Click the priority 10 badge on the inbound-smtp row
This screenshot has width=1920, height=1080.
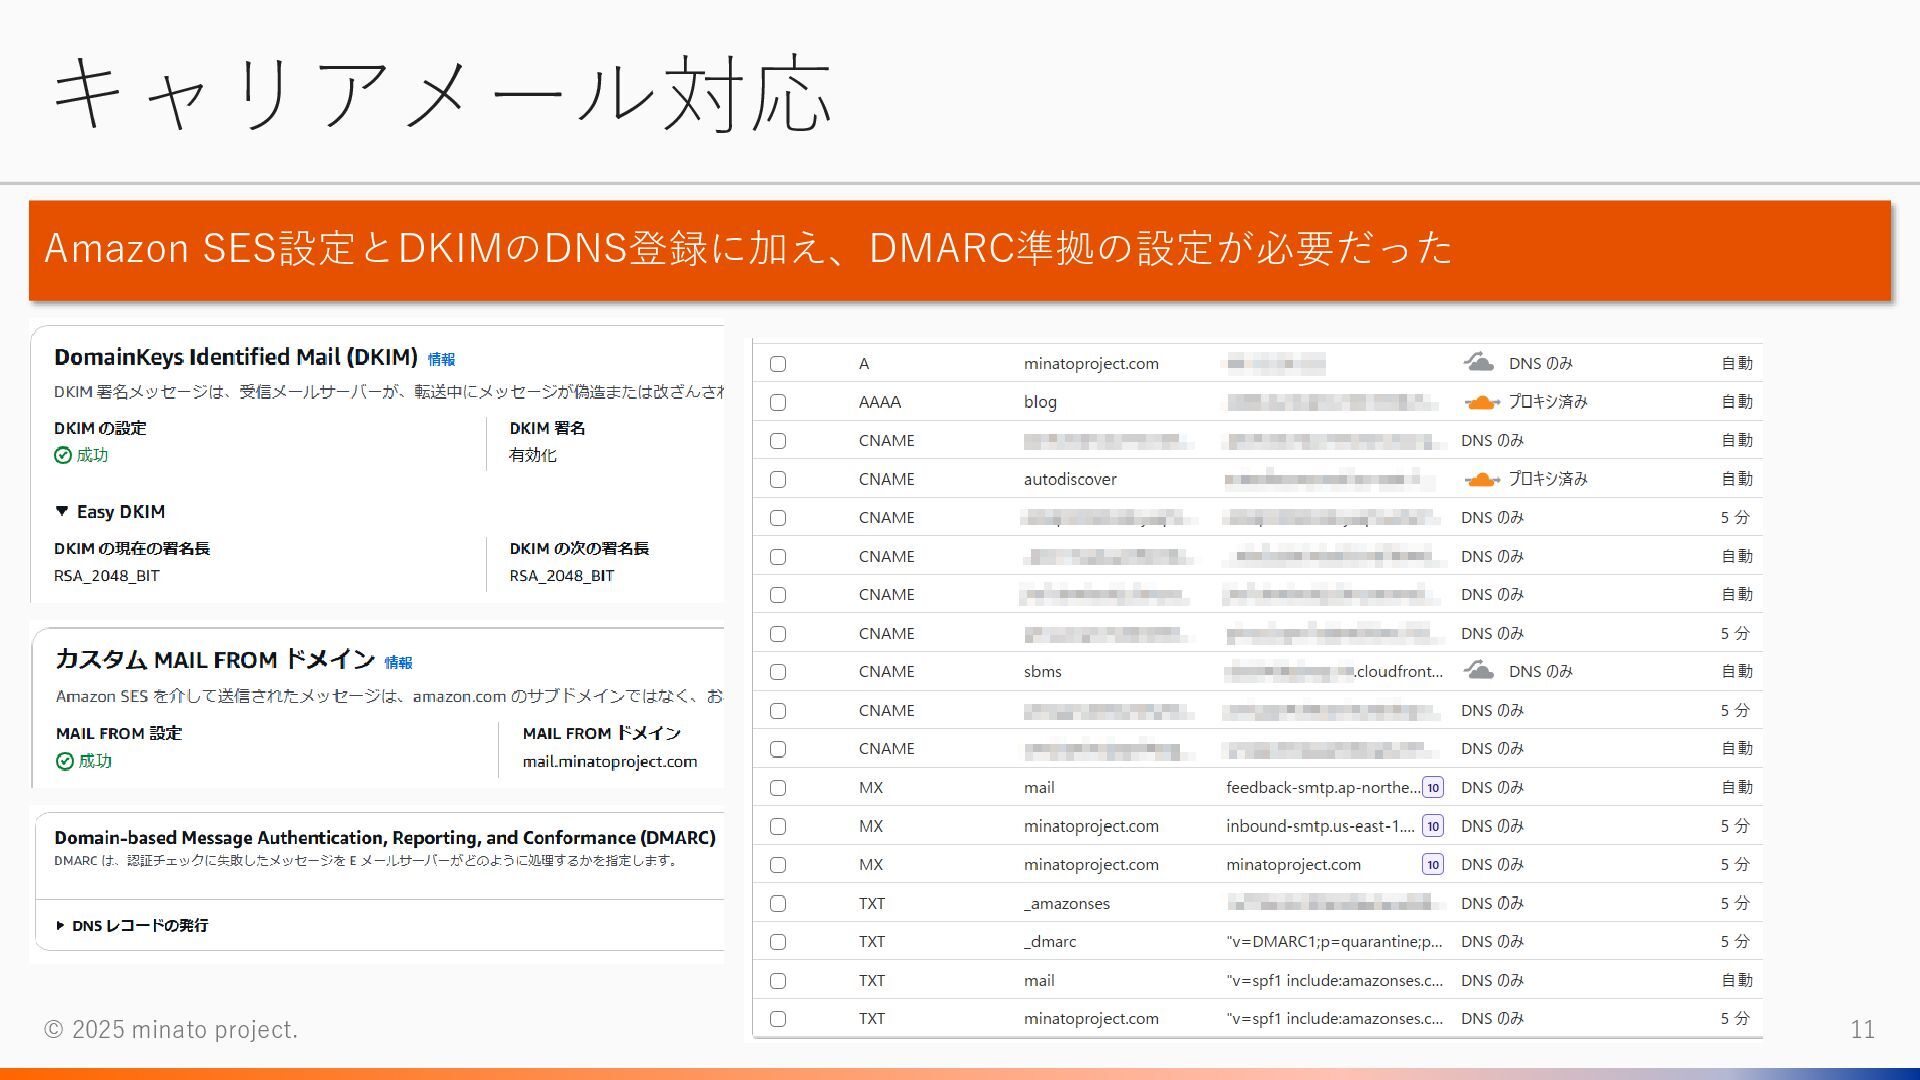[1433, 826]
